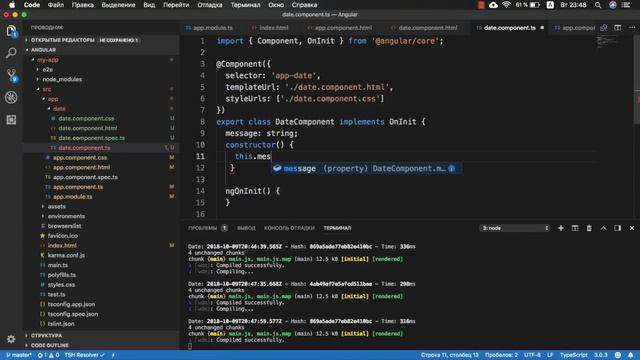The height and width of the screenshot is (360, 640).
Task: Click the notifications bell in status bar
Action: 631,355
